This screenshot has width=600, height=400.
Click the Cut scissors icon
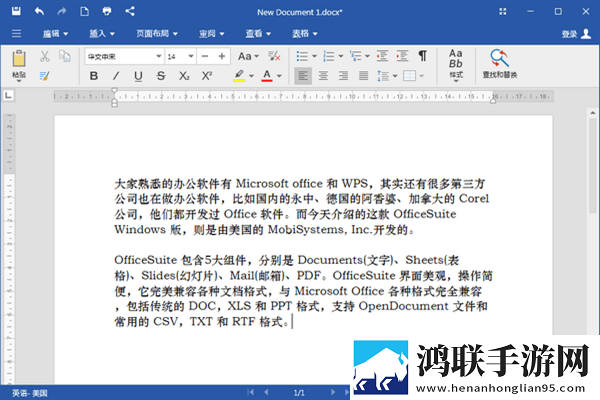tap(45, 56)
